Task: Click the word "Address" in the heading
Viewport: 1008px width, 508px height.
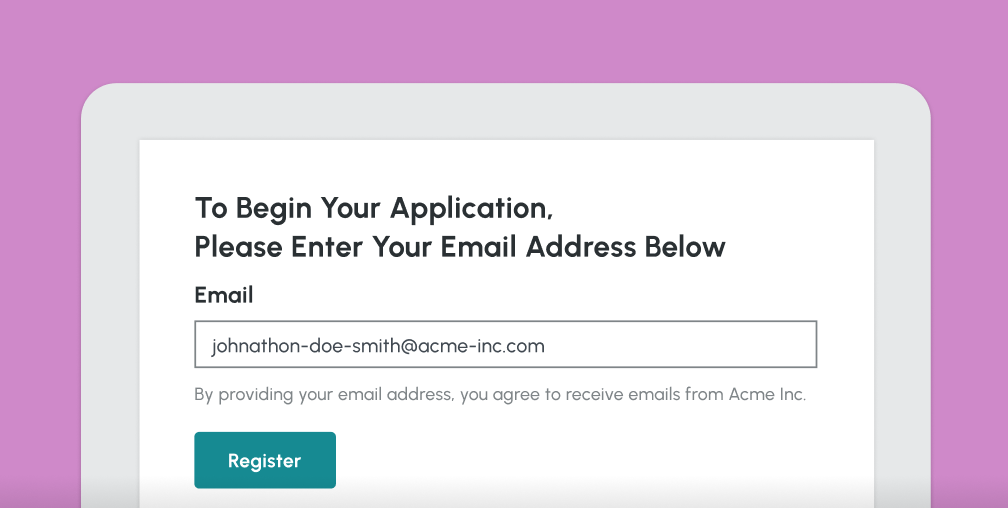Action: (581, 246)
